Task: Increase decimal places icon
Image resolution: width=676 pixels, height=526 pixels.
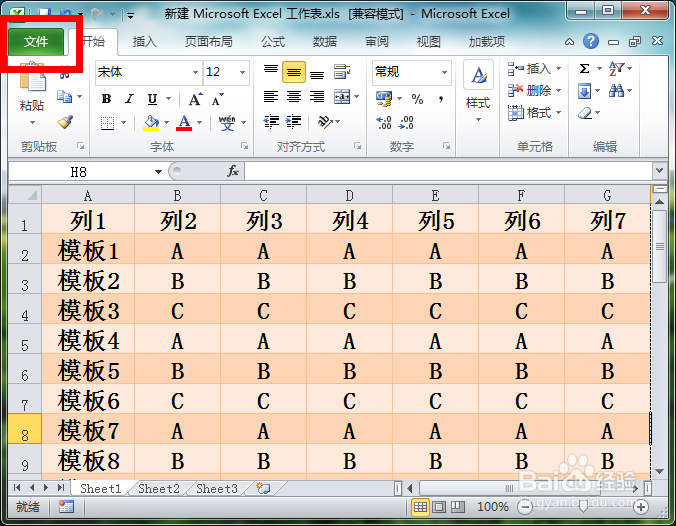Action: click(x=383, y=122)
